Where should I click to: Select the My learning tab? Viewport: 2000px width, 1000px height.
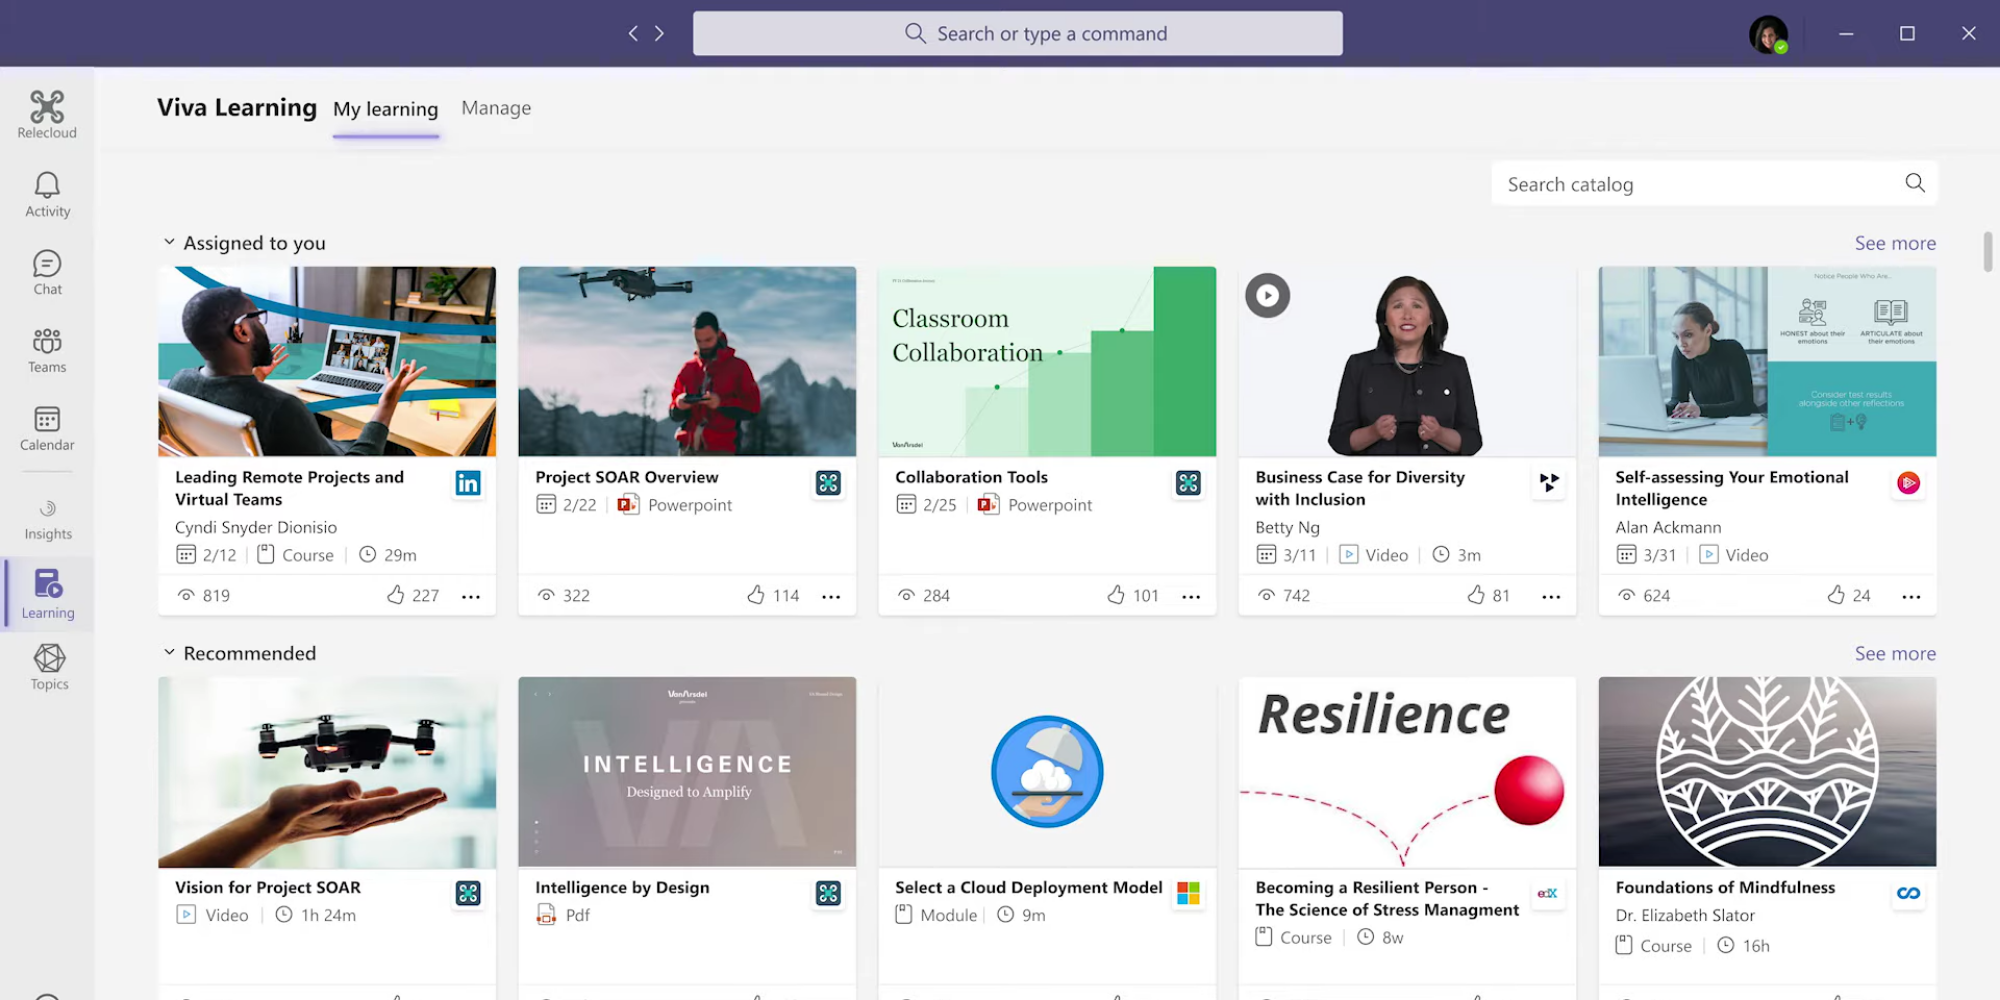click(x=385, y=109)
